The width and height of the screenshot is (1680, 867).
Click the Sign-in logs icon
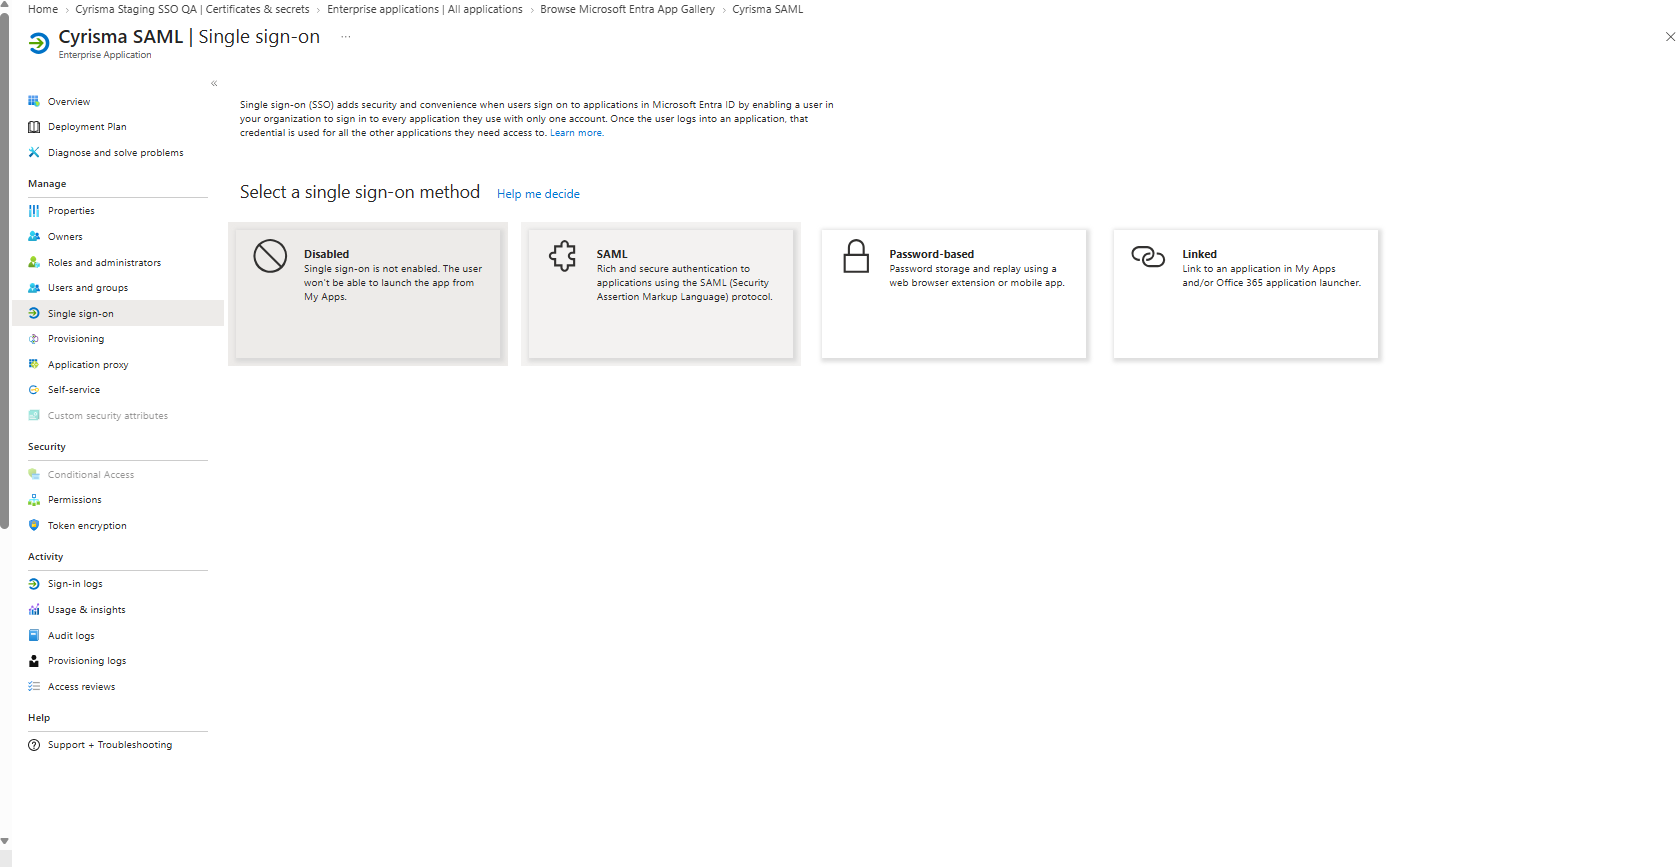click(34, 584)
